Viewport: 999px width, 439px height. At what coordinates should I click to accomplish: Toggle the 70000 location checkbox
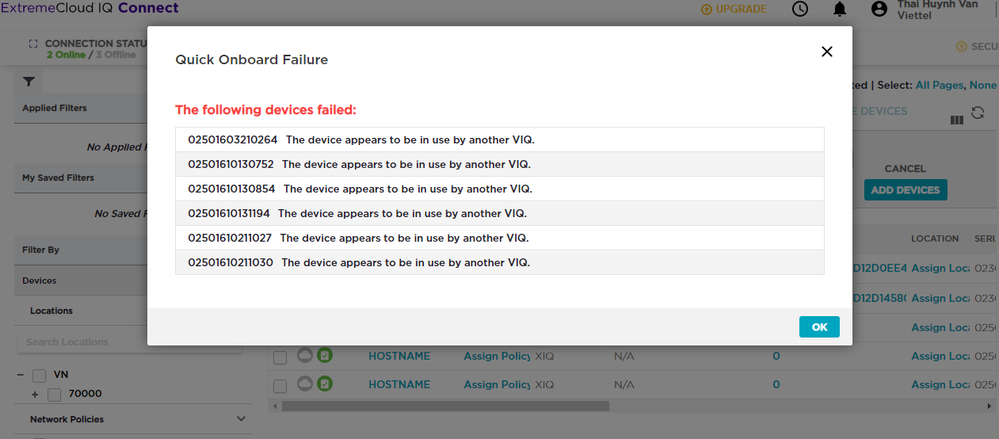(x=54, y=394)
